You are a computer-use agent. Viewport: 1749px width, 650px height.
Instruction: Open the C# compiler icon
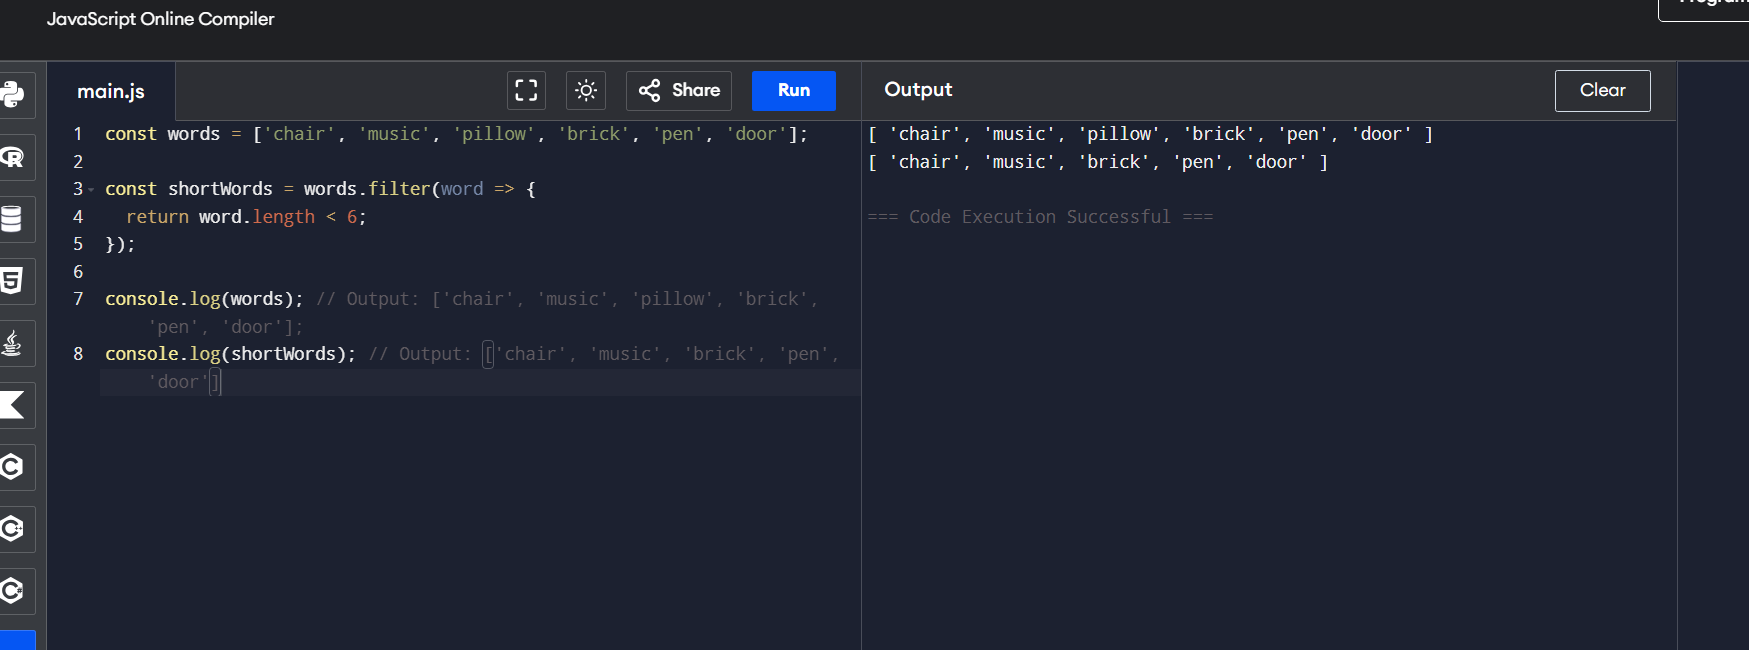tap(13, 591)
